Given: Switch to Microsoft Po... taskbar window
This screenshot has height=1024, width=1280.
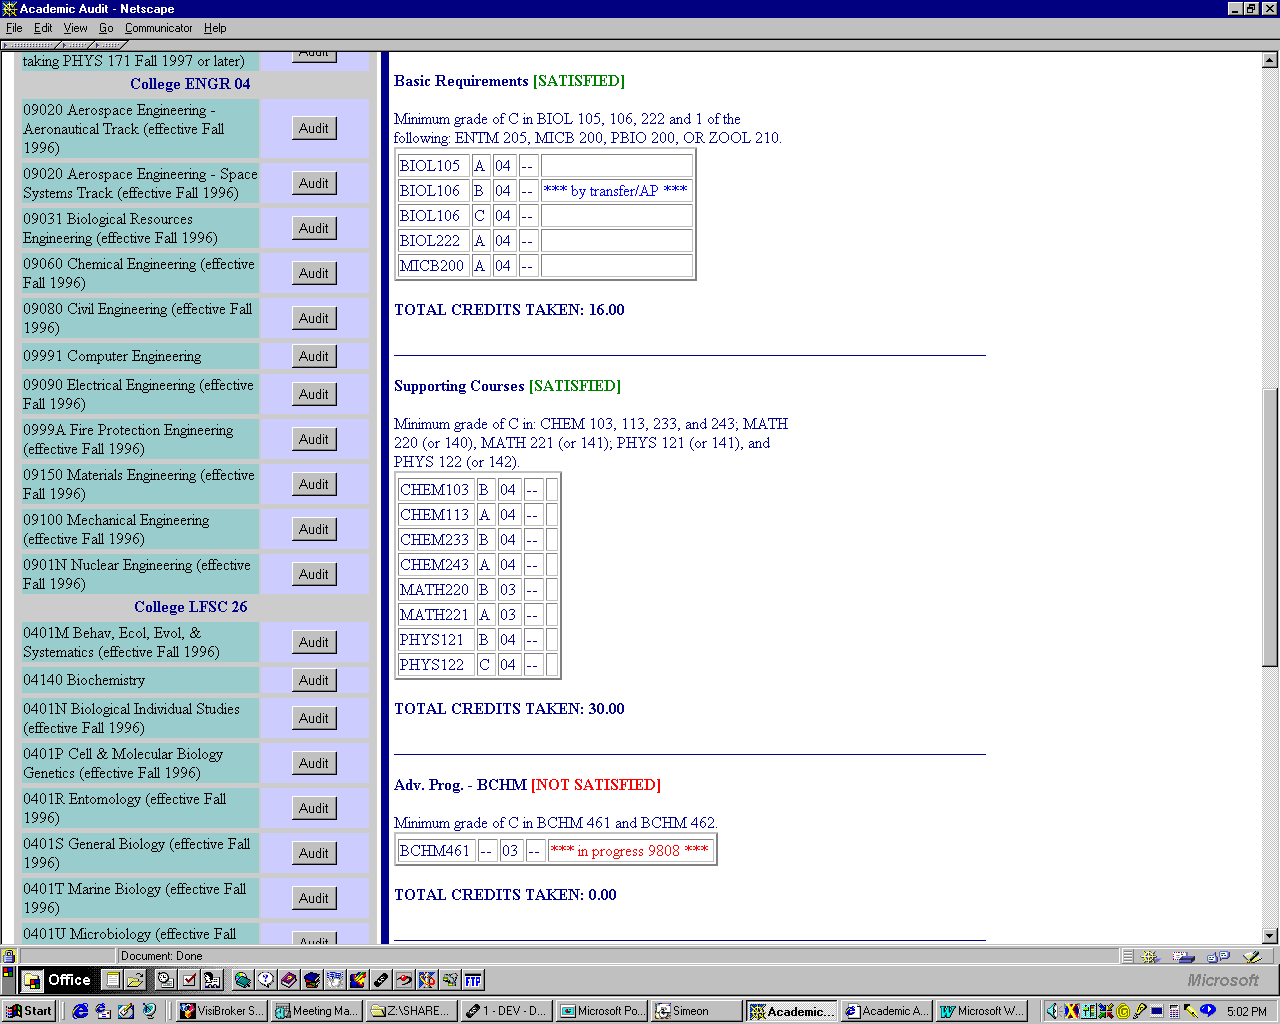Looking at the screenshot, I should point(601,1011).
